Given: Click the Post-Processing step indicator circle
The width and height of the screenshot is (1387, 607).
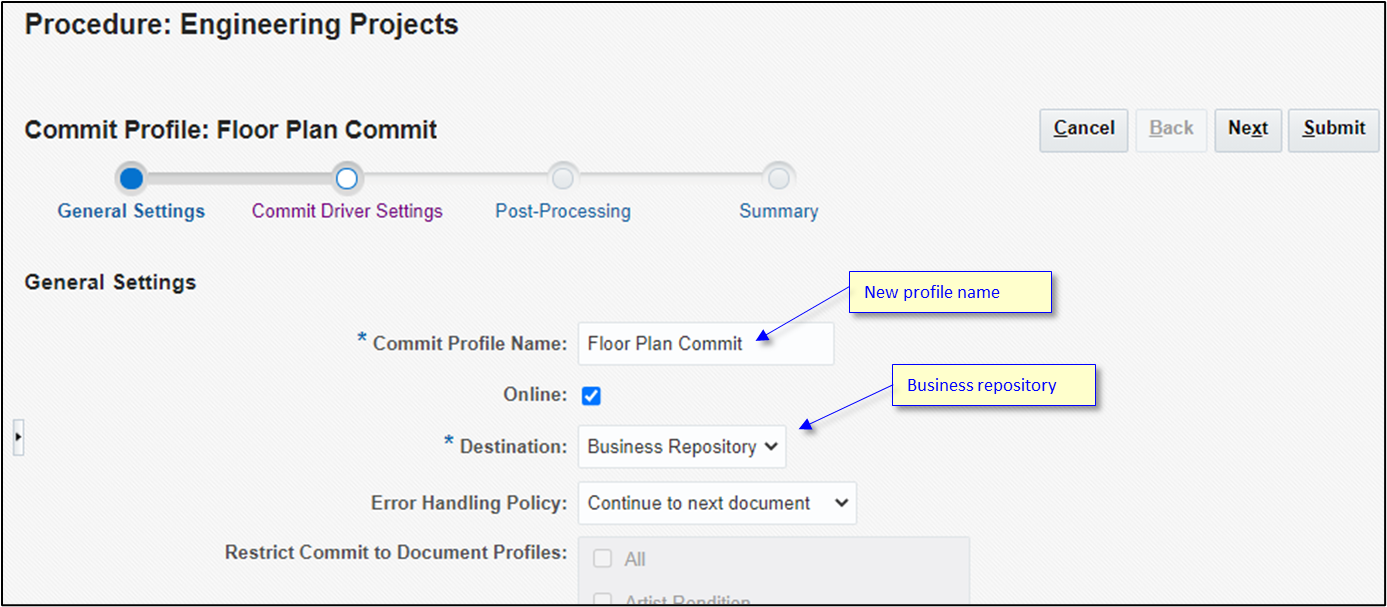Looking at the screenshot, I should (x=562, y=178).
